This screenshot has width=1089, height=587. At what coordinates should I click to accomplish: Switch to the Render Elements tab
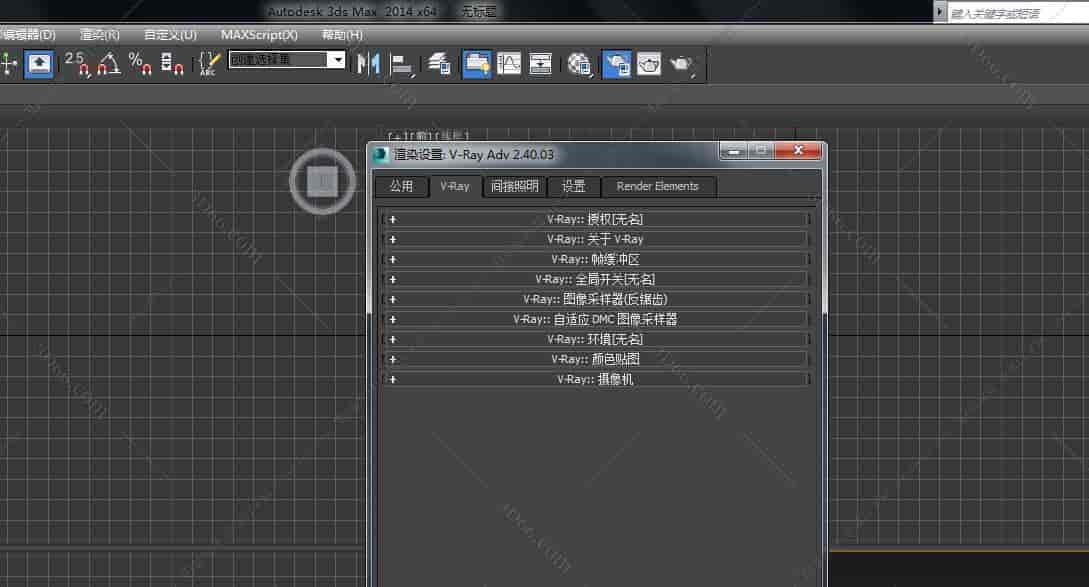[x=657, y=186]
